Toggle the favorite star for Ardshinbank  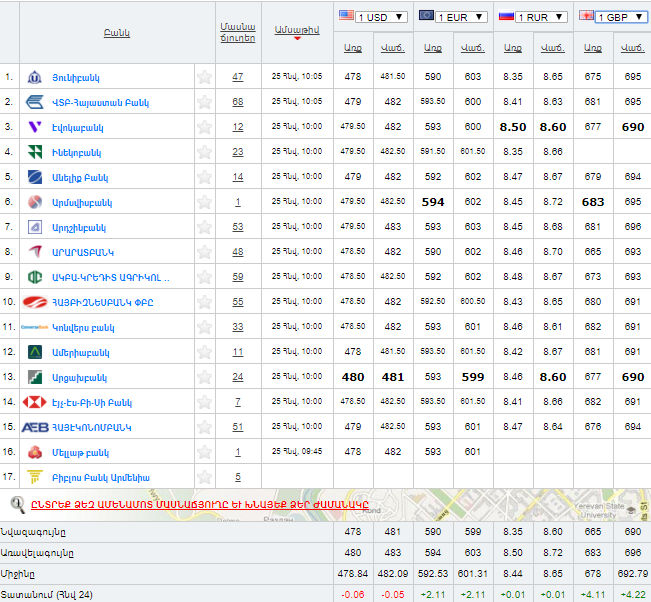204,227
